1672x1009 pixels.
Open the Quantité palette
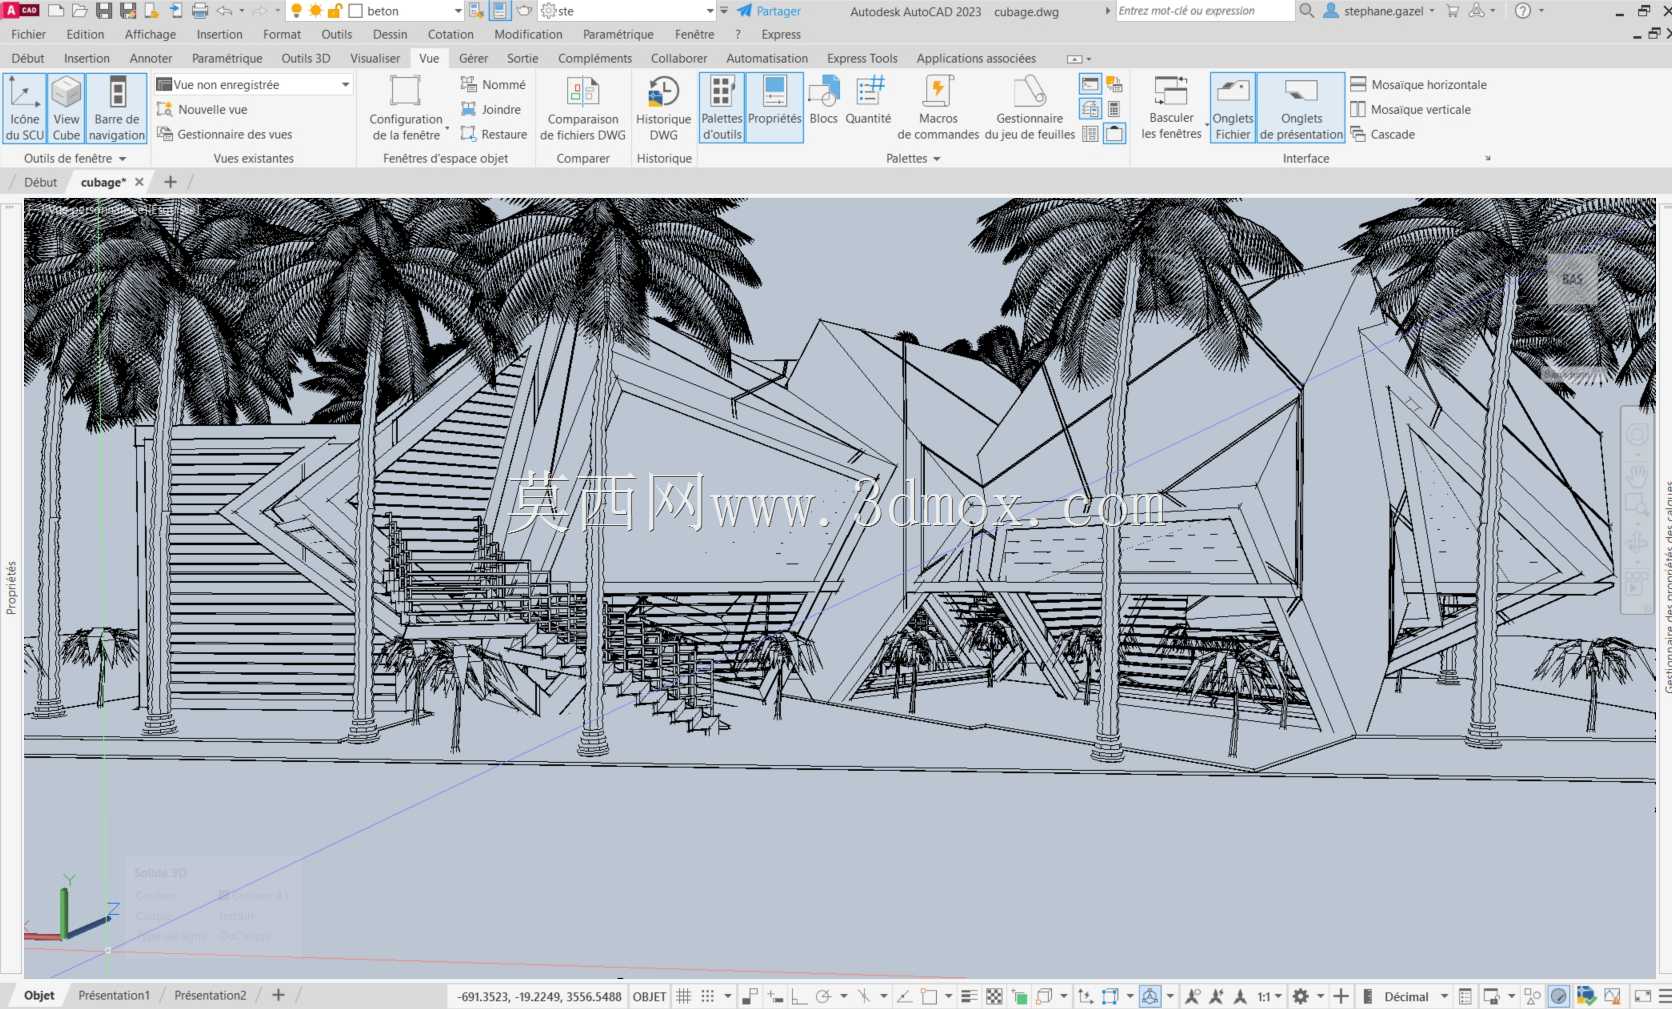coord(868,101)
